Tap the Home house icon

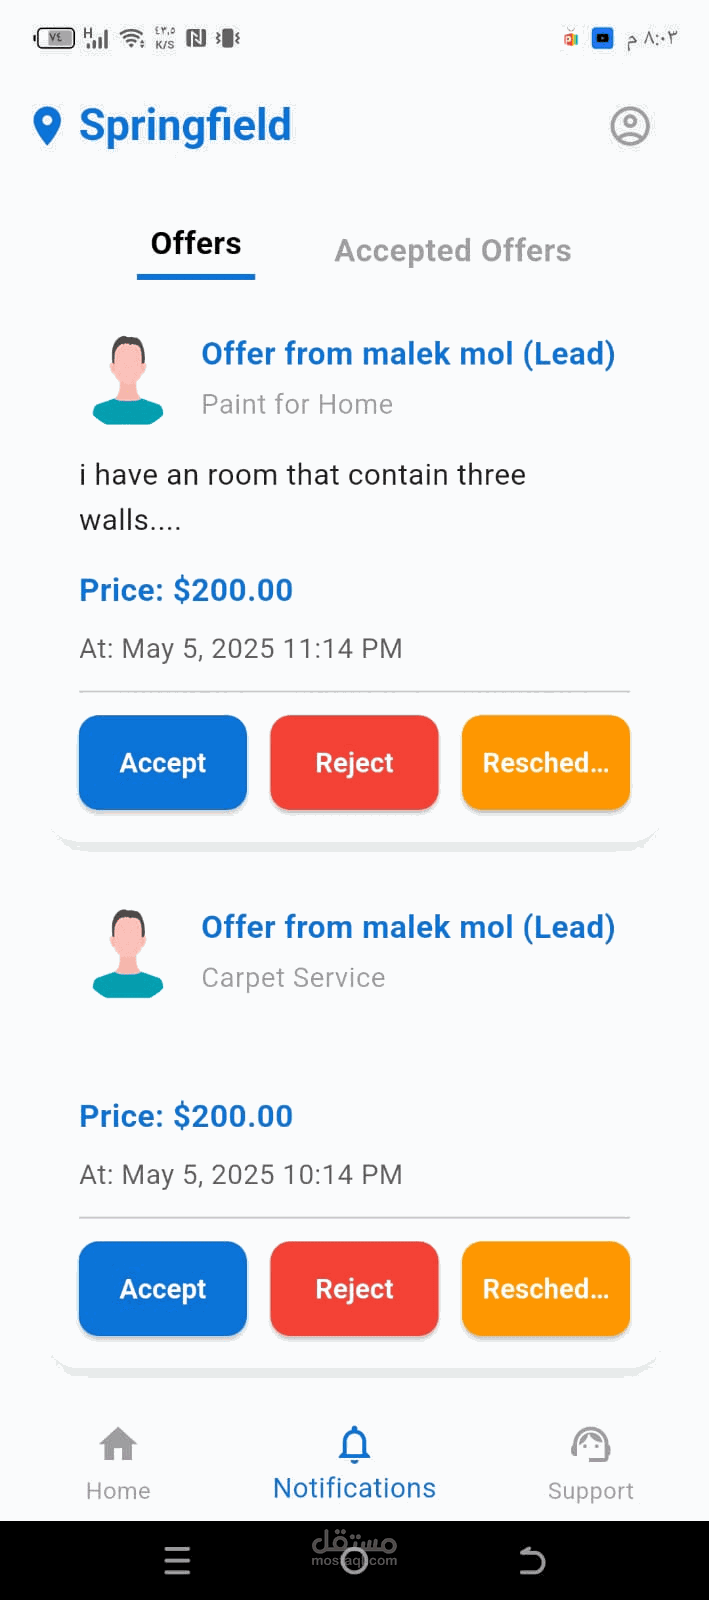[x=118, y=1445]
